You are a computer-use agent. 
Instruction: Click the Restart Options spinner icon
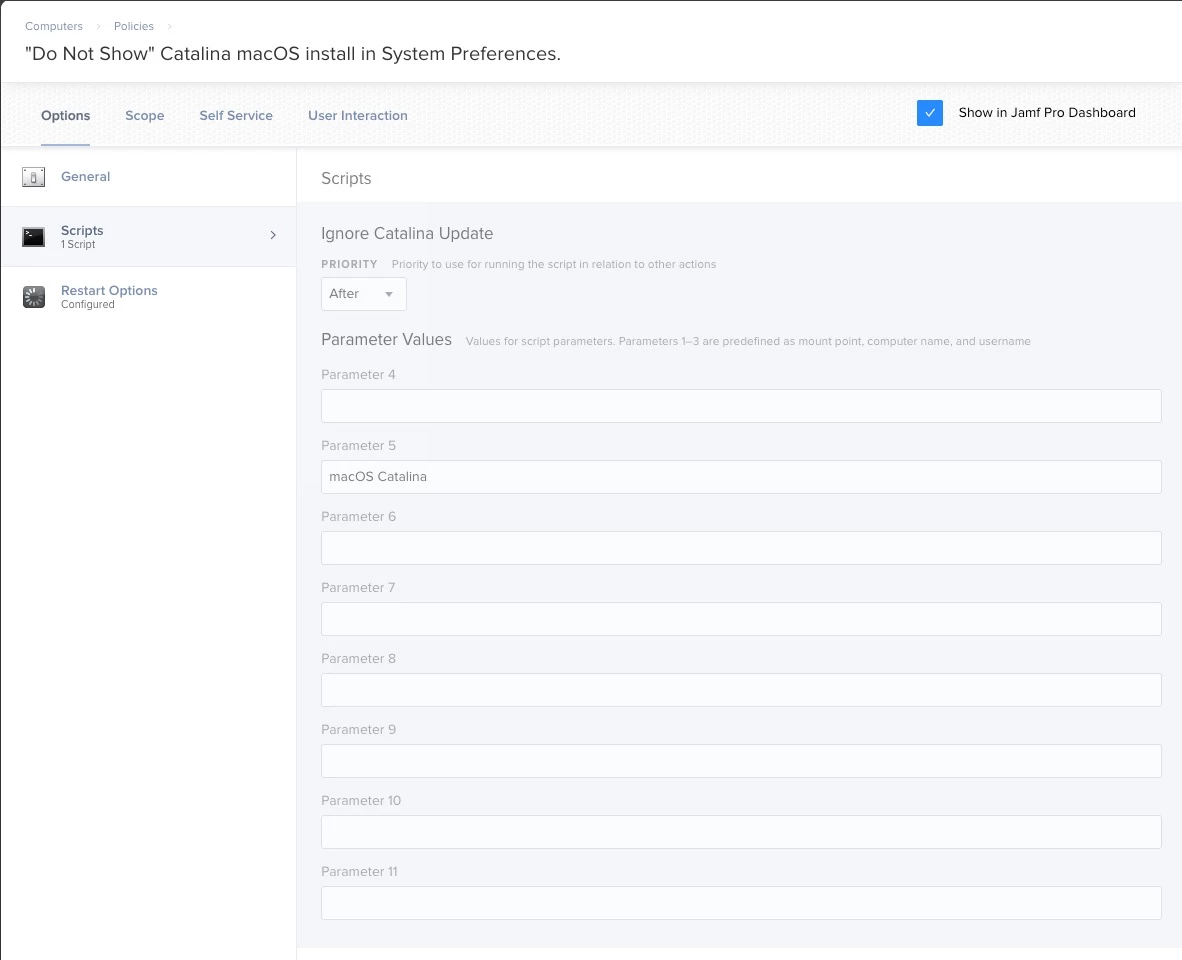[33, 297]
